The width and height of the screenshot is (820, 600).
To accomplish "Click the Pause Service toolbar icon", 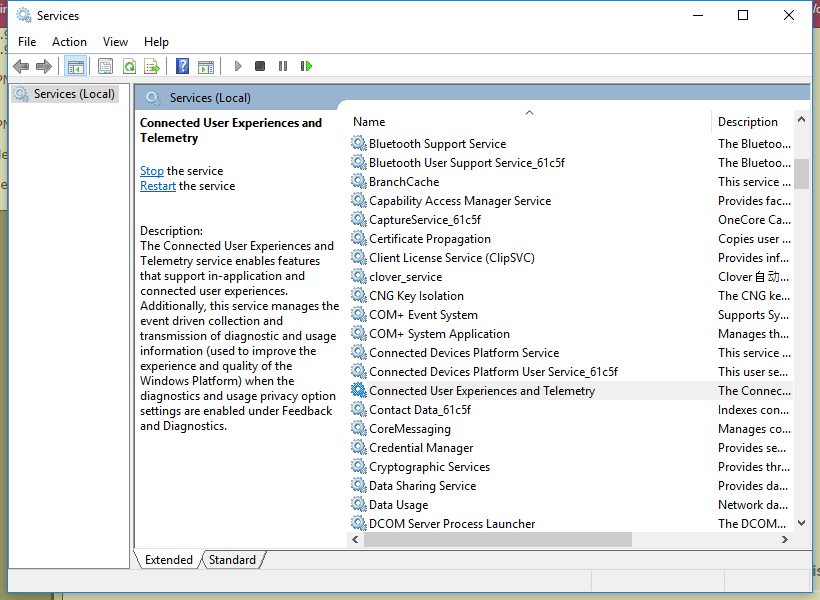I will pos(283,66).
